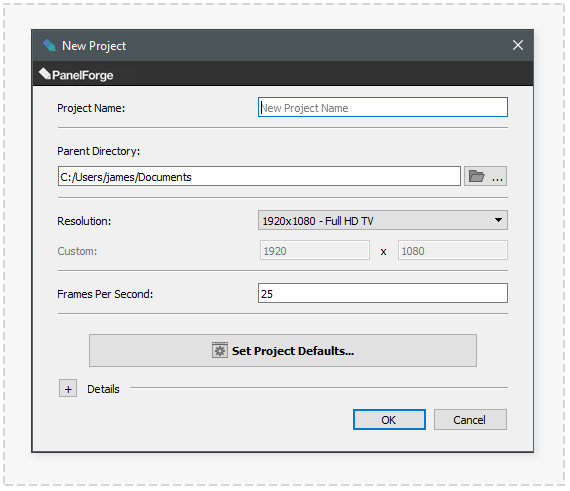Focus the Project Name text field
The width and height of the screenshot is (570, 491).
point(383,107)
